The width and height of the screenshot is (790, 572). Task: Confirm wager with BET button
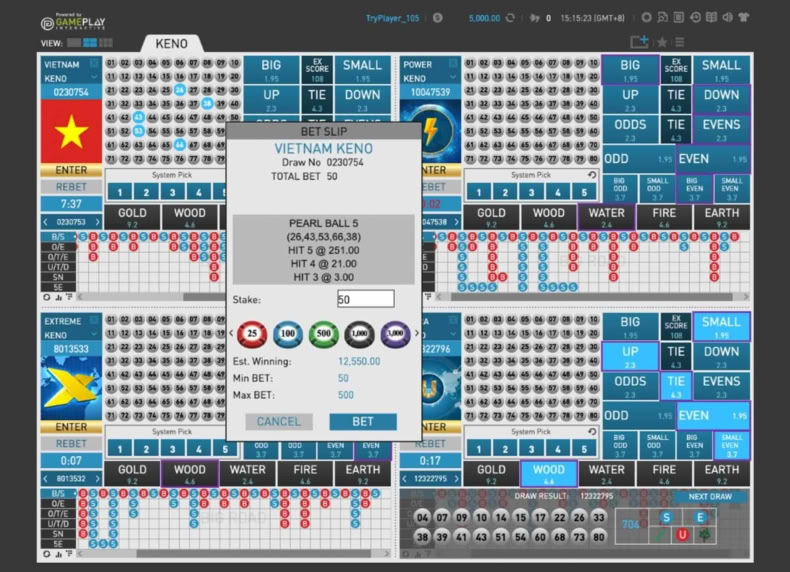pos(363,422)
